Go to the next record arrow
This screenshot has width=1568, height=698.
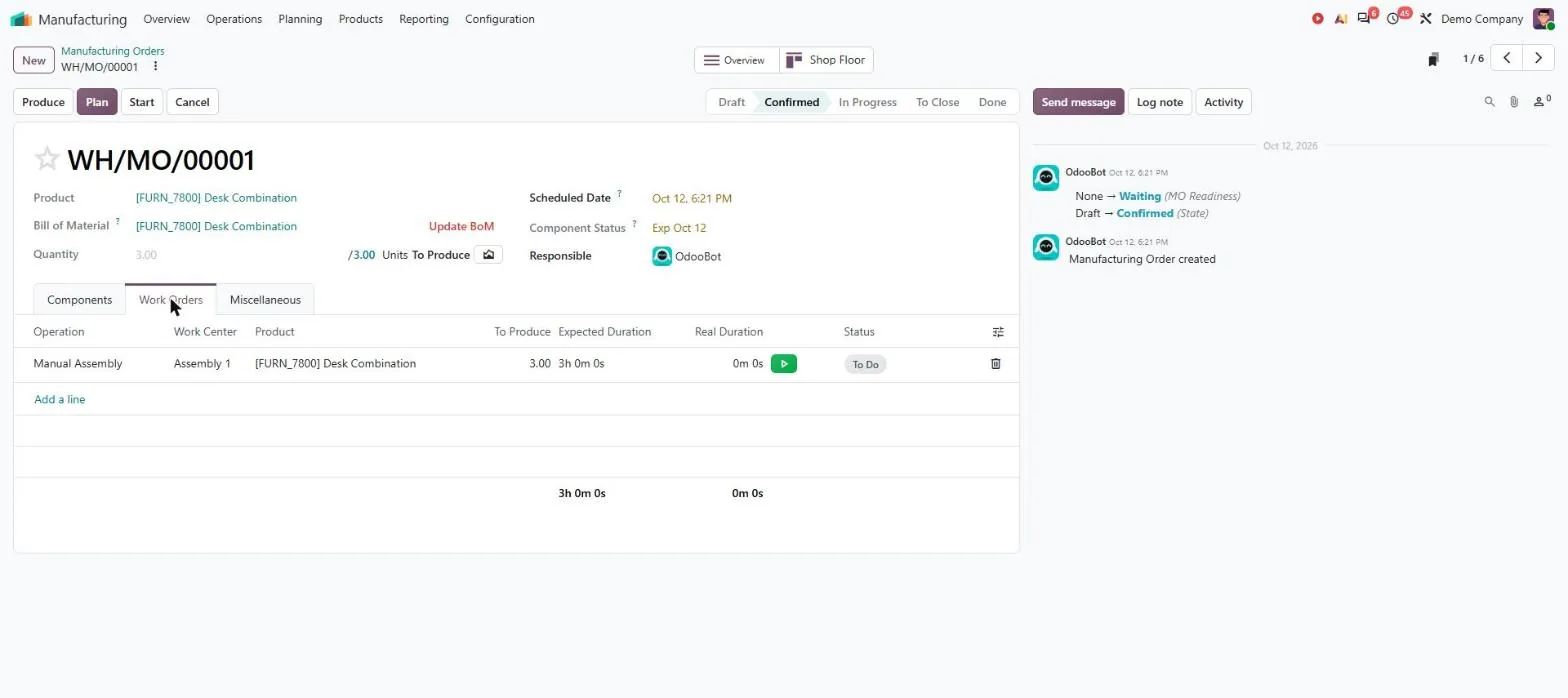[x=1539, y=59]
